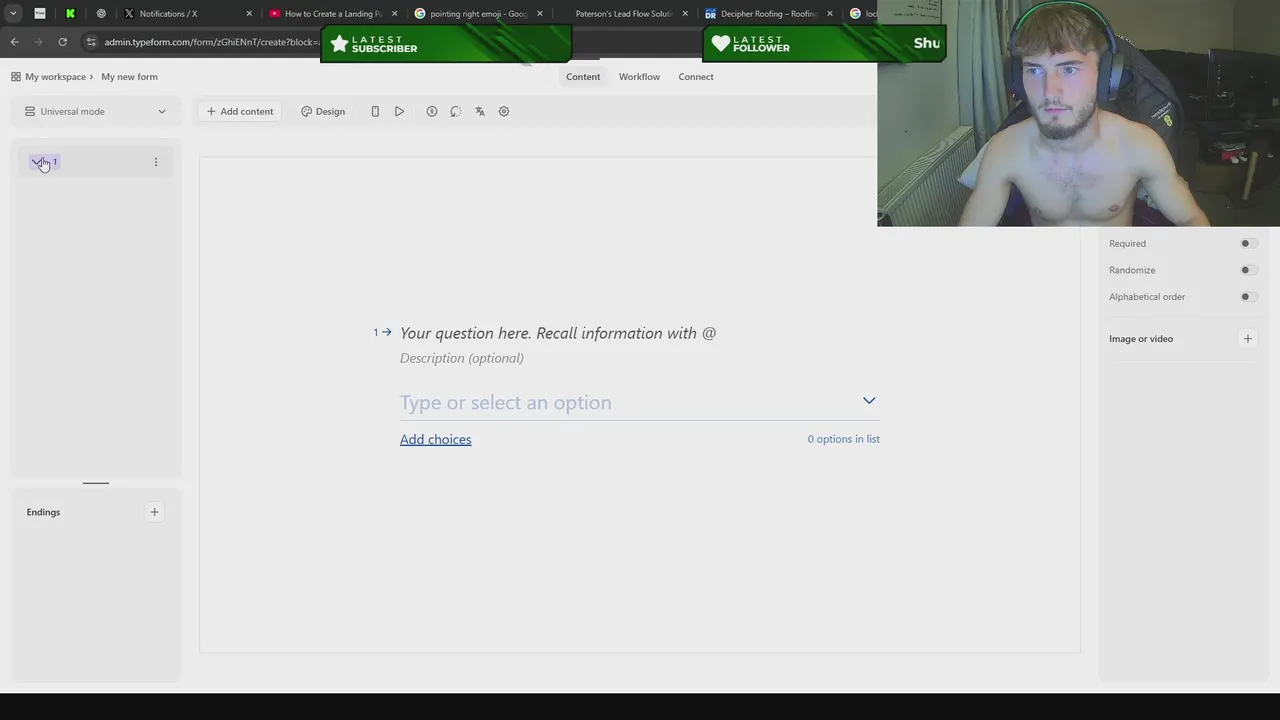Switch to the first pinned browser tab
The width and height of the screenshot is (1280, 720).
point(40,14)
